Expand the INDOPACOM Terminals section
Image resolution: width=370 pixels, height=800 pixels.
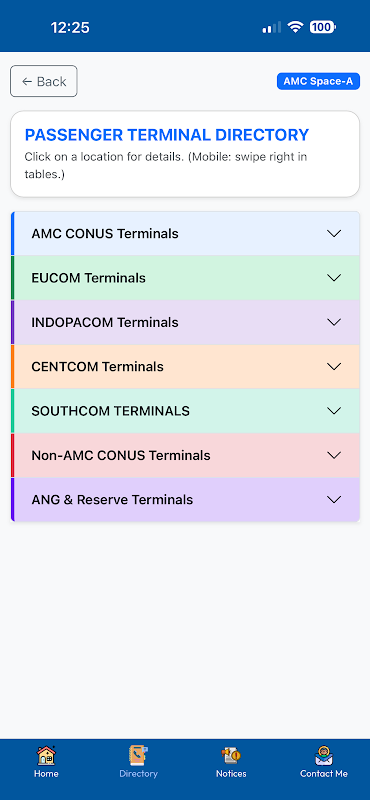point(185,322)
